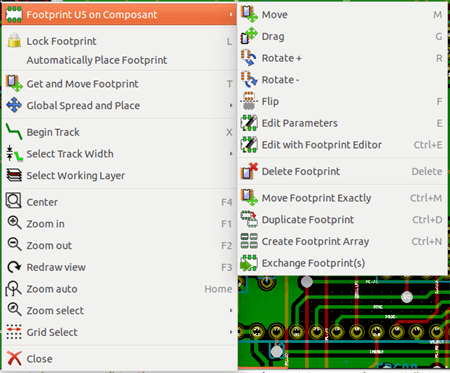Image resolution: width=450 pixels, height=373 pixels.
Task: Click the Zoom in magnifier icon
Action: [14, 223]
